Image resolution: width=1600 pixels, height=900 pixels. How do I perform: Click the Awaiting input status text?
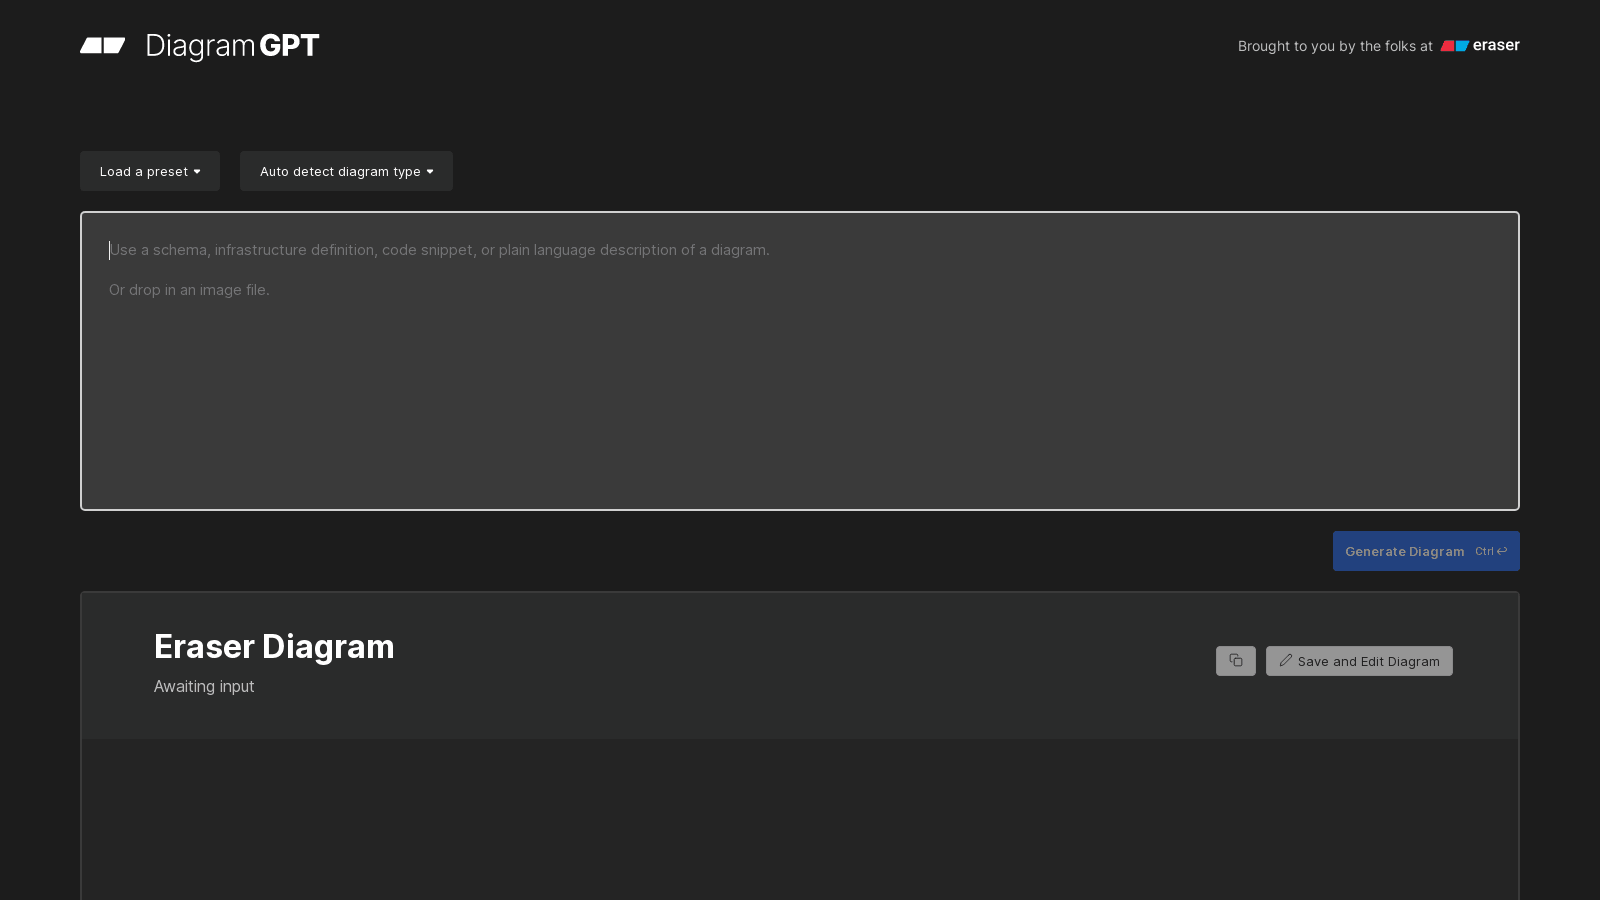click(204, 686)
